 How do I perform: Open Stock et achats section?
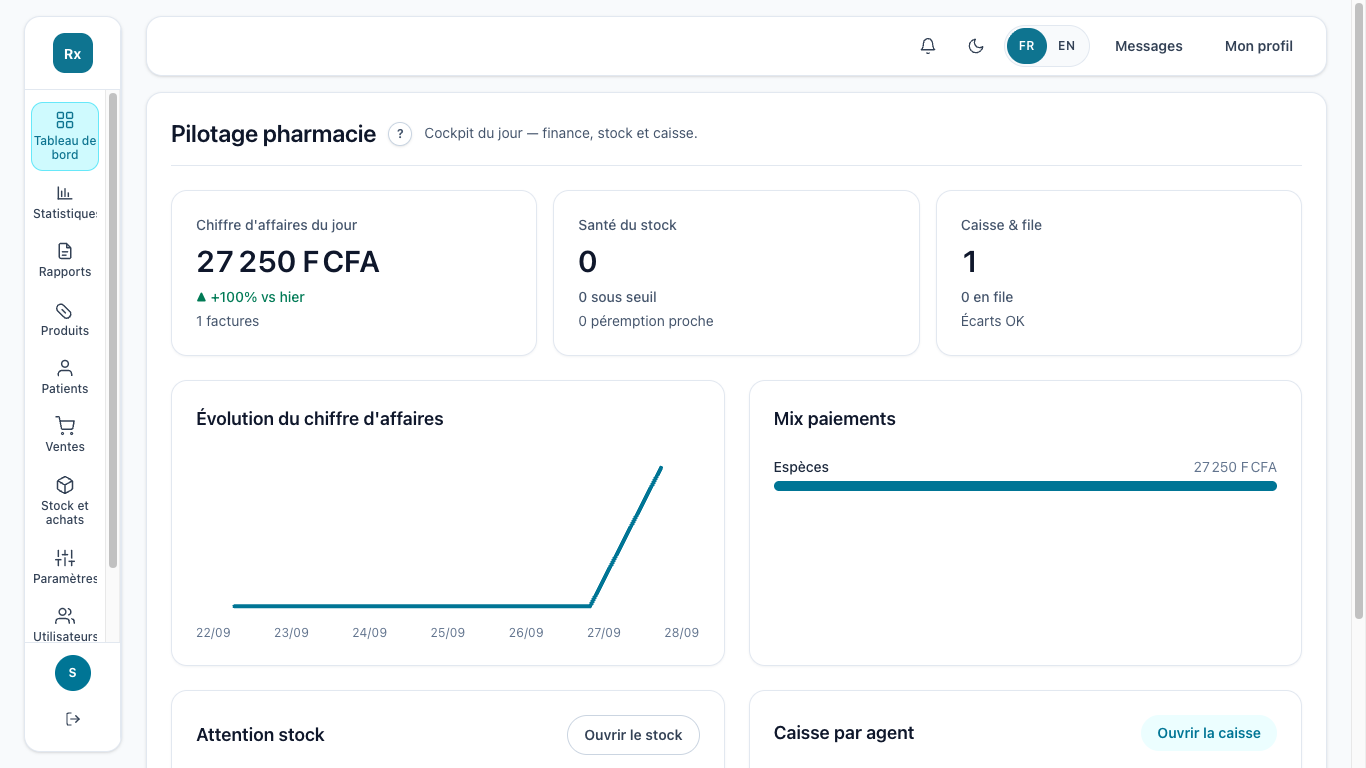tap(65, 500)
